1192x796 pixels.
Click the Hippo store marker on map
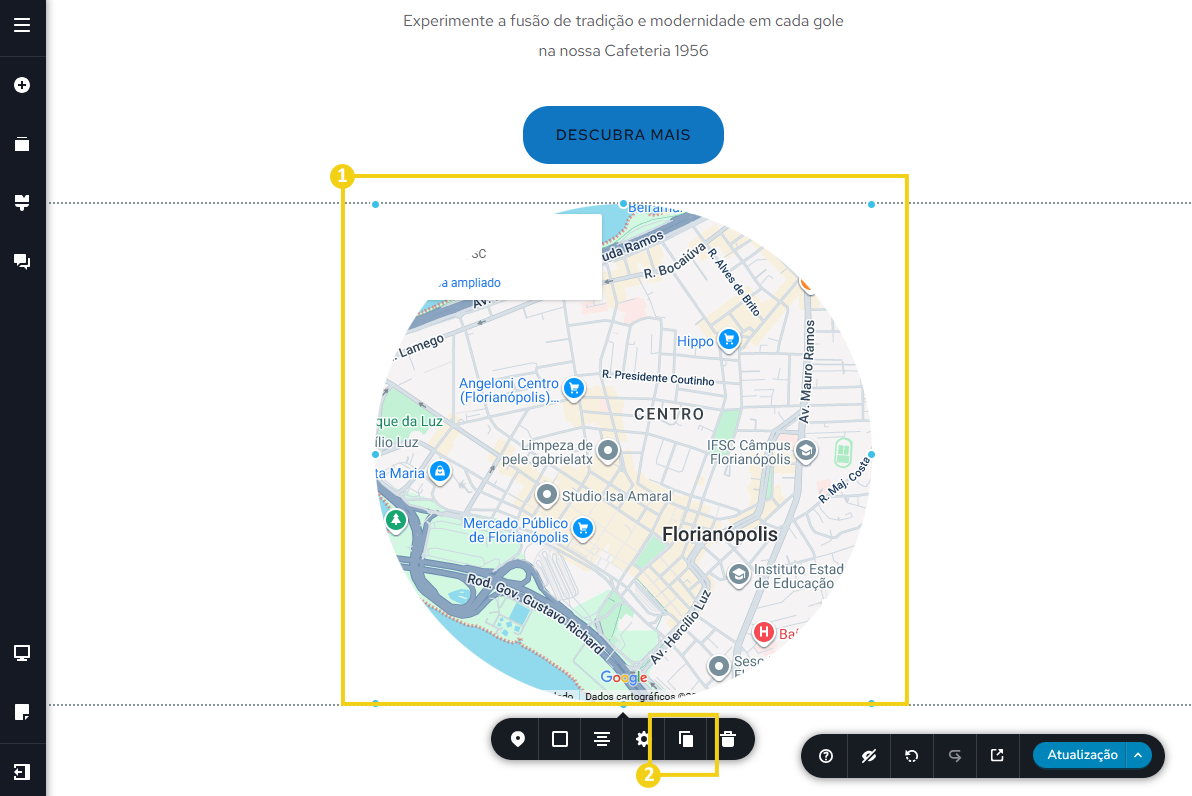point(729,340)
